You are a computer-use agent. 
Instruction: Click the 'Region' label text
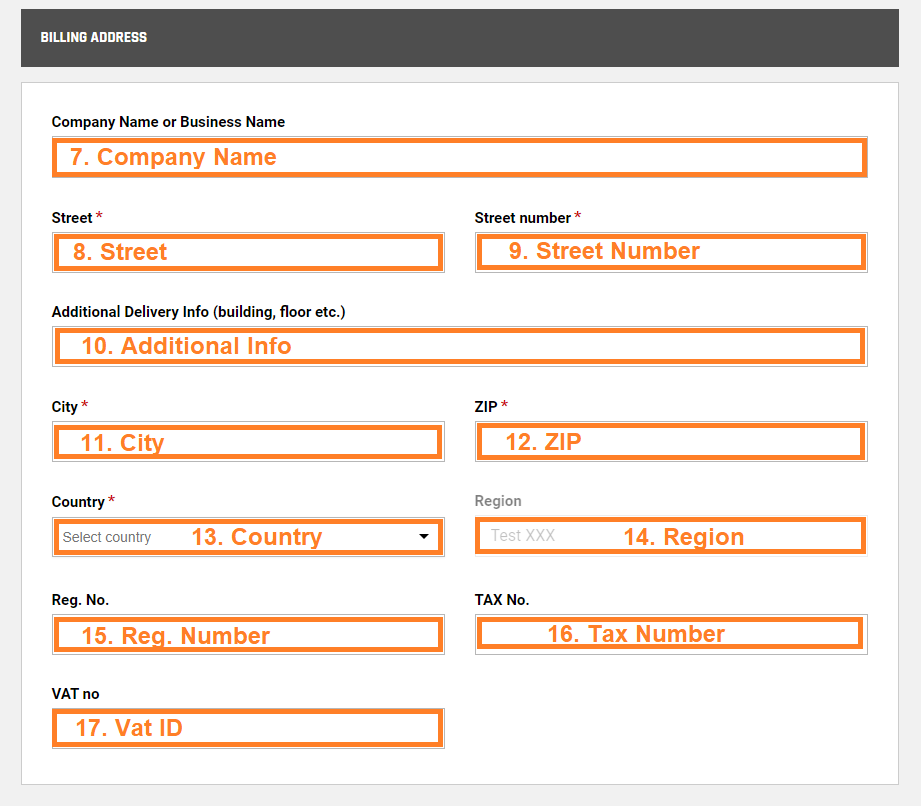click(x=498, y=501)
